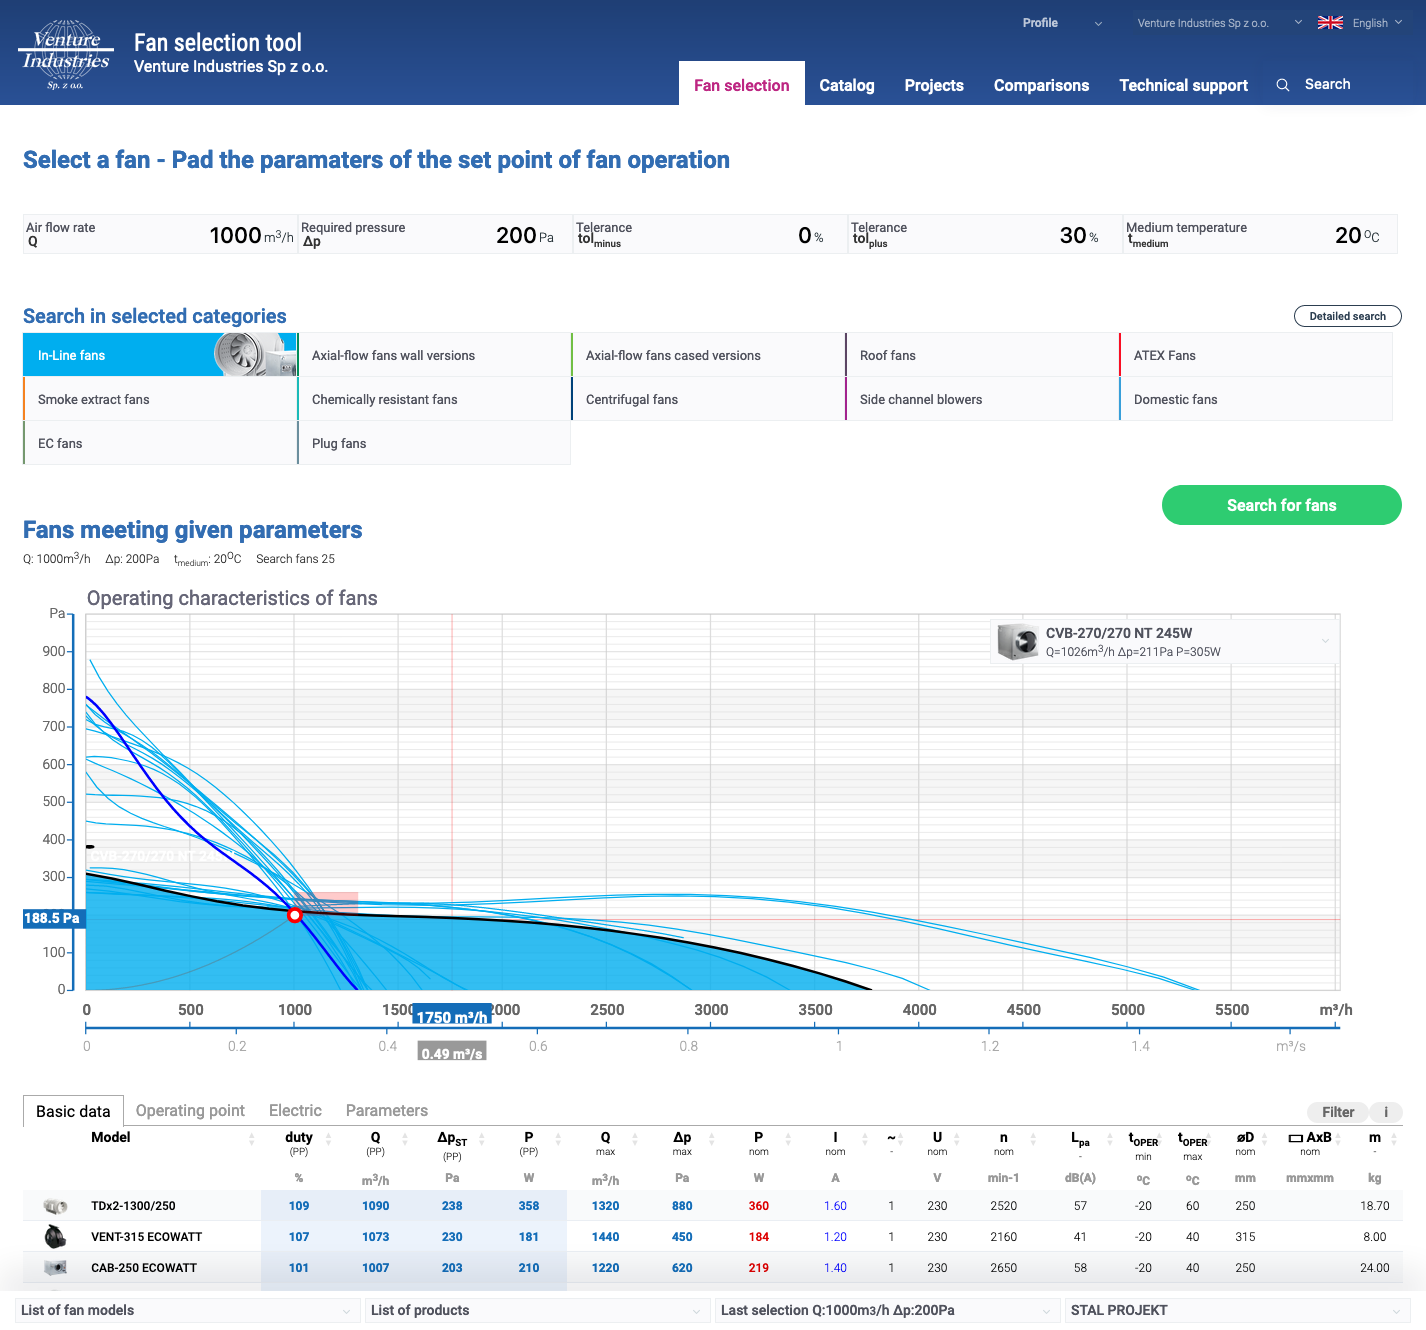Expand Last selection Q:1000m3/h dropdown
This screenshot has height=1330, width=1426.
pos(887,1310)
